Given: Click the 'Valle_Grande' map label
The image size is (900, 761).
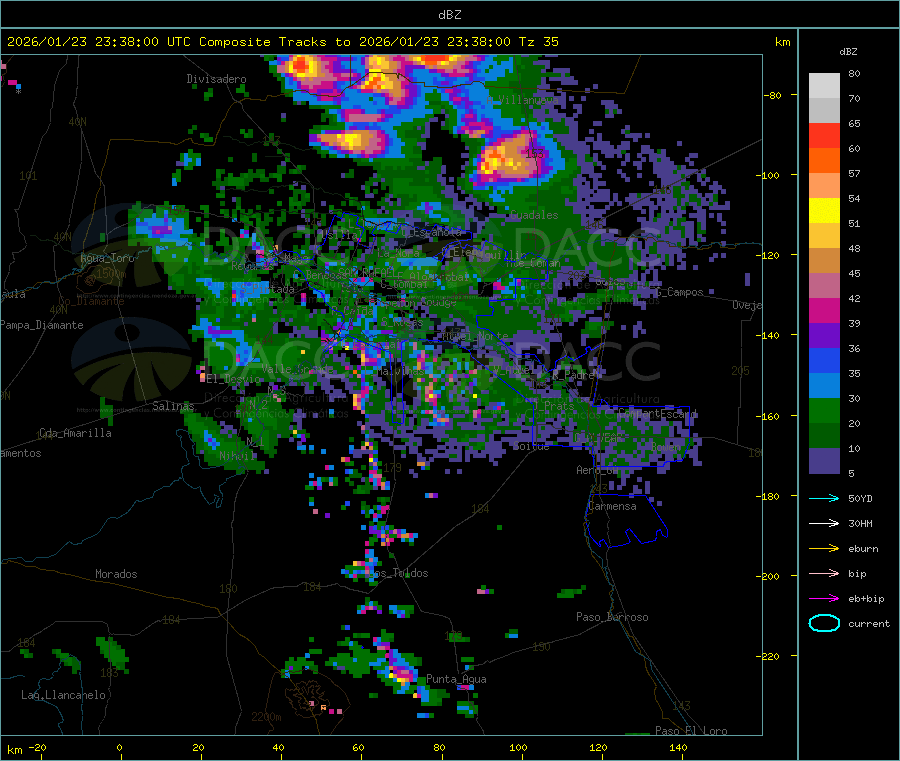Looking at the screenshot, I should 297,369.
